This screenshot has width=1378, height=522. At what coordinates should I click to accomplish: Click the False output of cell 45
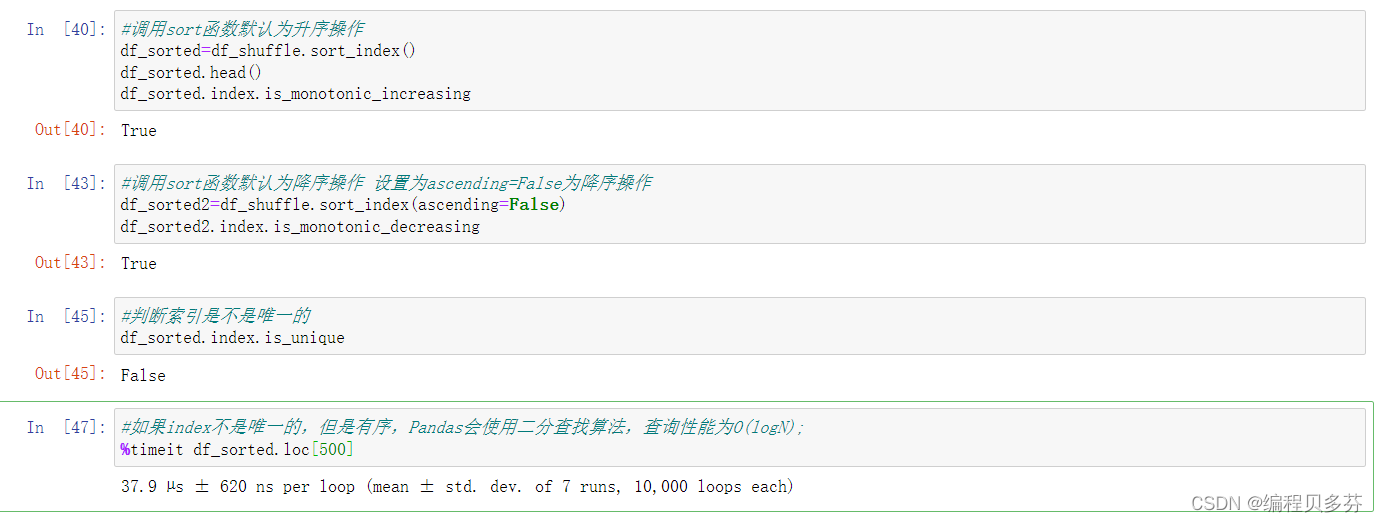coord(143,375)
